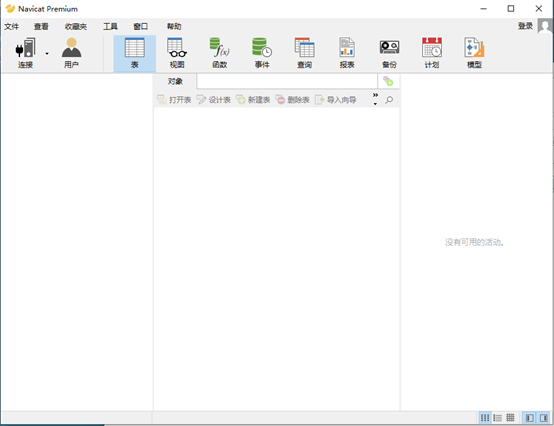This screenshot has height=426, width=554.
Task: Select the 备份 (Backup) tape icon
Action: point(389,53)
